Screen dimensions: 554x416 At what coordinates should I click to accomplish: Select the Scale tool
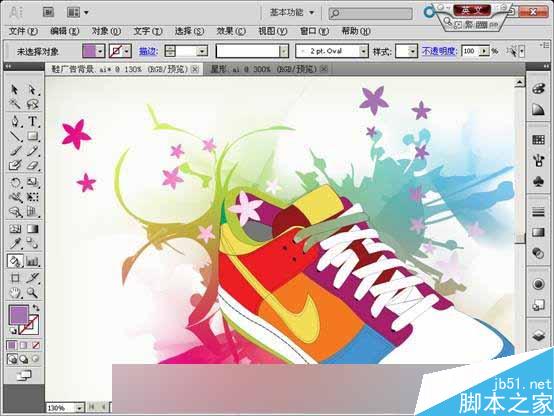(32, 182)
